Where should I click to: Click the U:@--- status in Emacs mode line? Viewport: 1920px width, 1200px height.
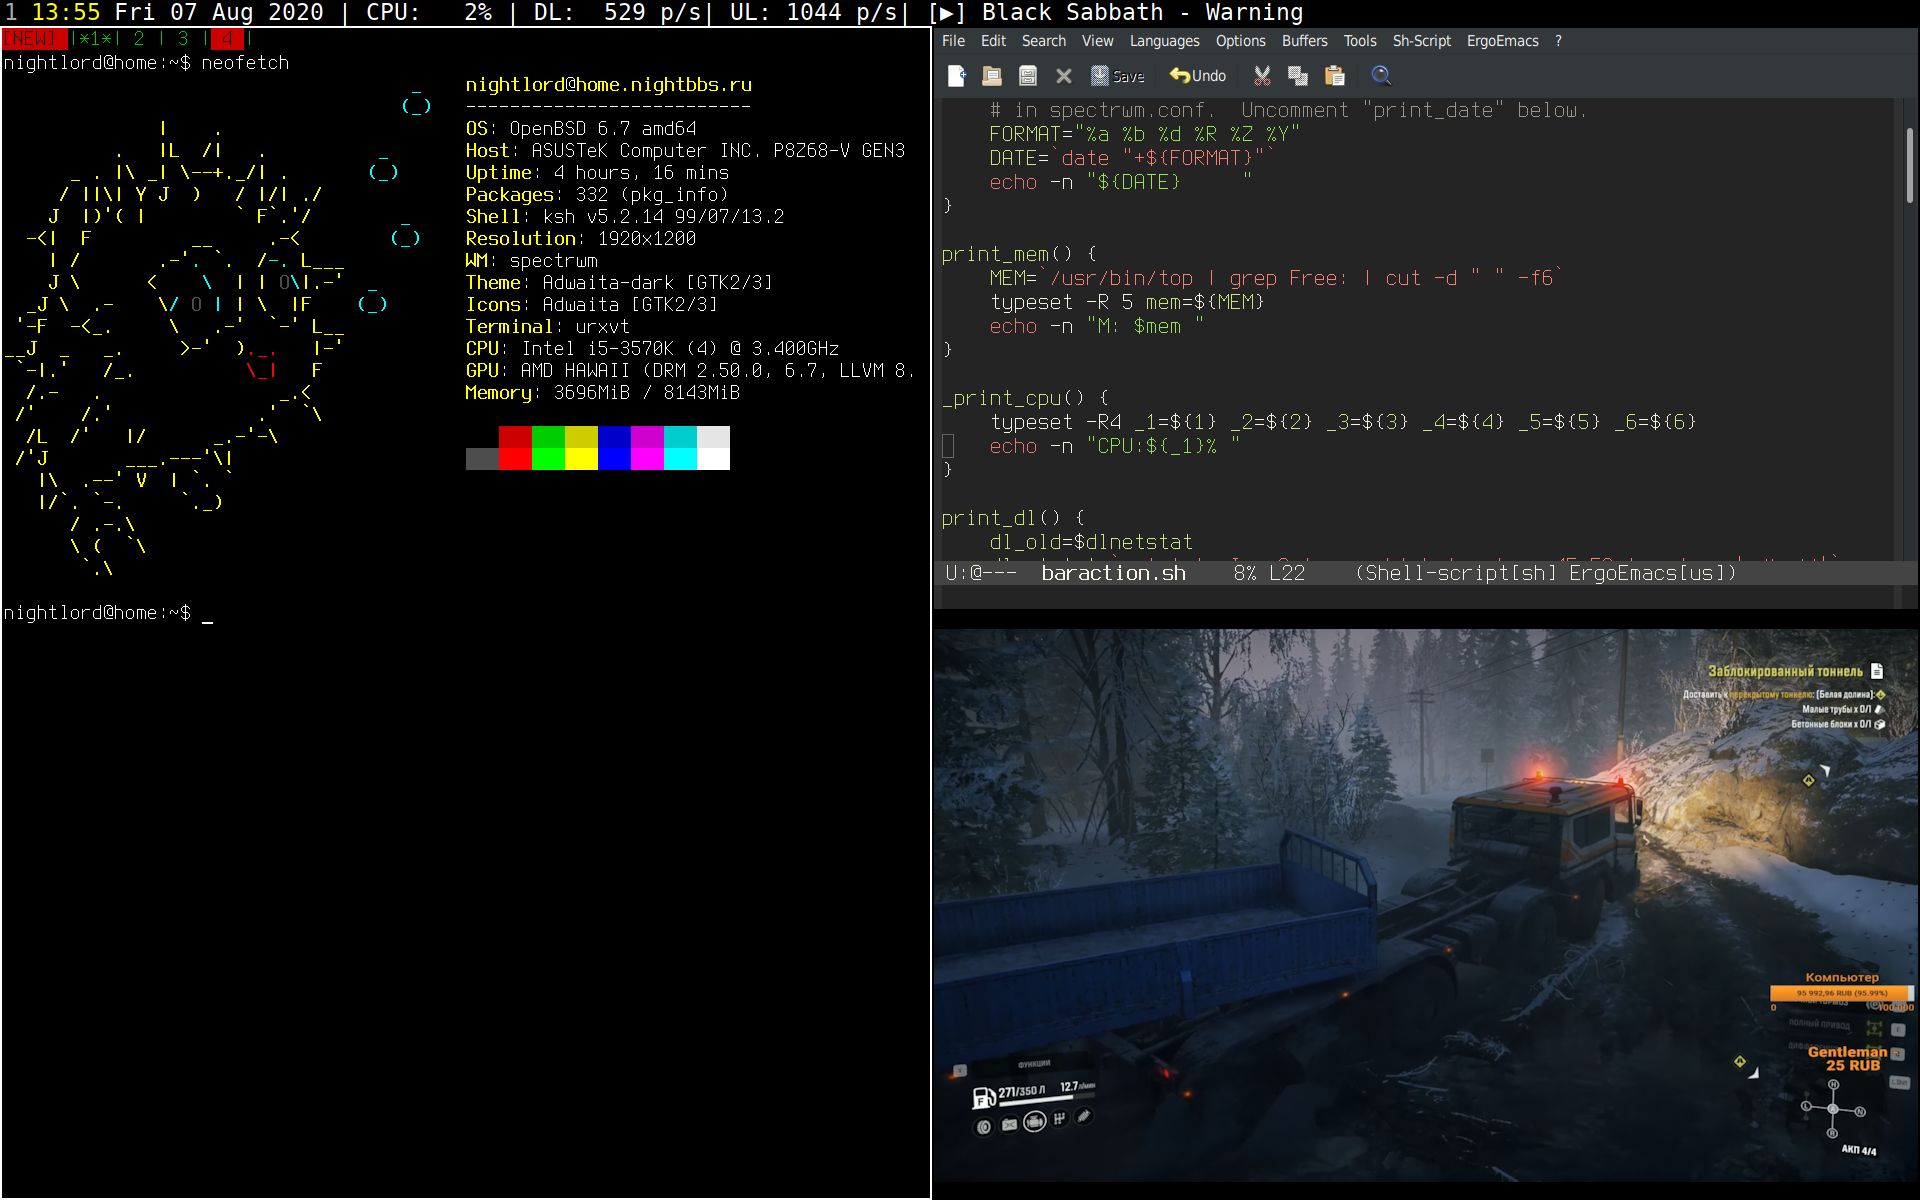click(x=981, y=573)
